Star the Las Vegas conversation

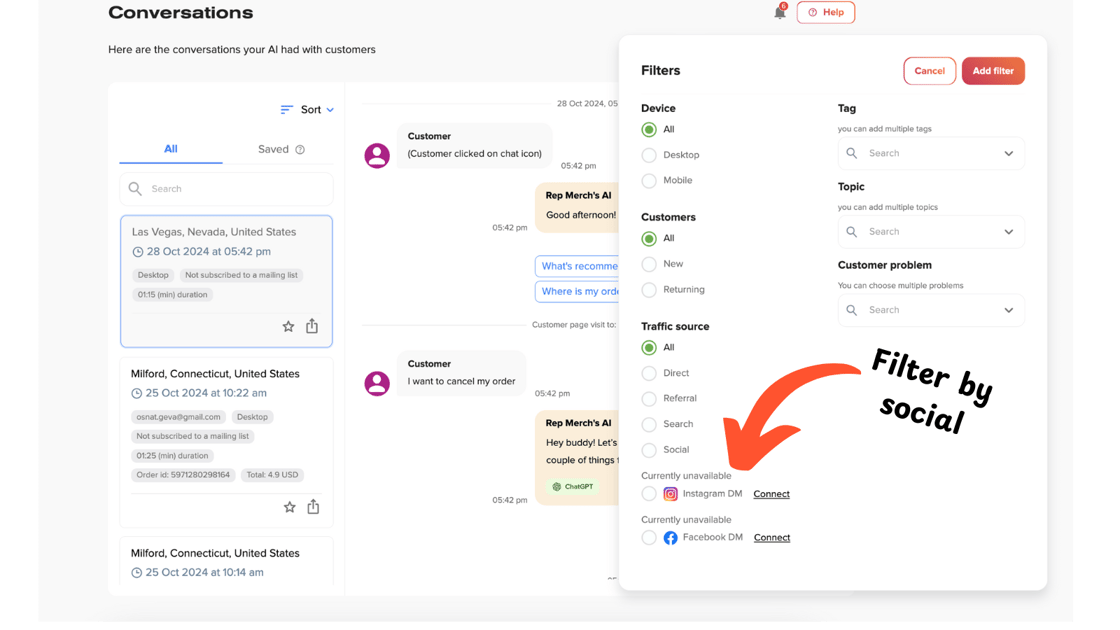288,326
